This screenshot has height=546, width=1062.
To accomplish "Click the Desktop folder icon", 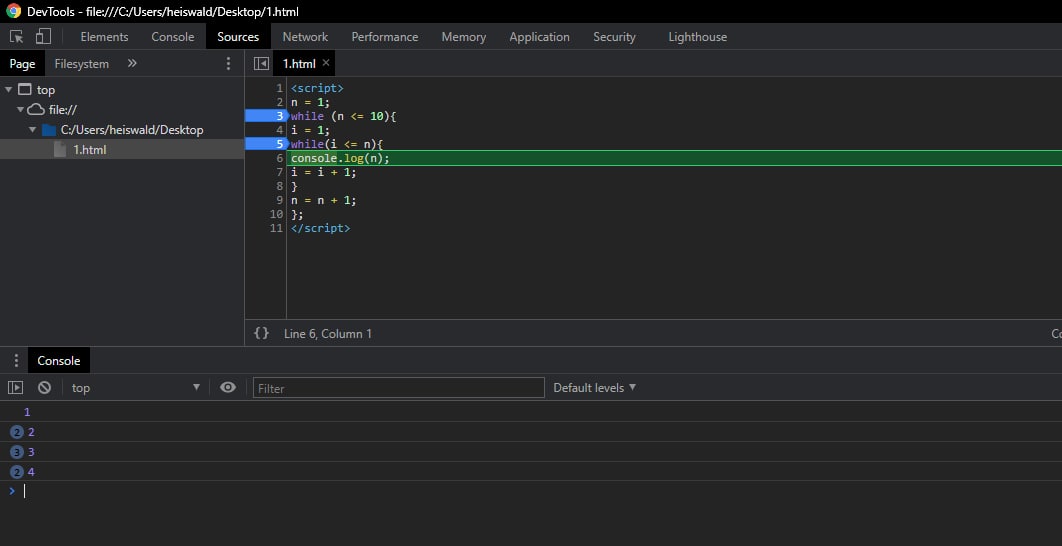I will tap(49, 129).
